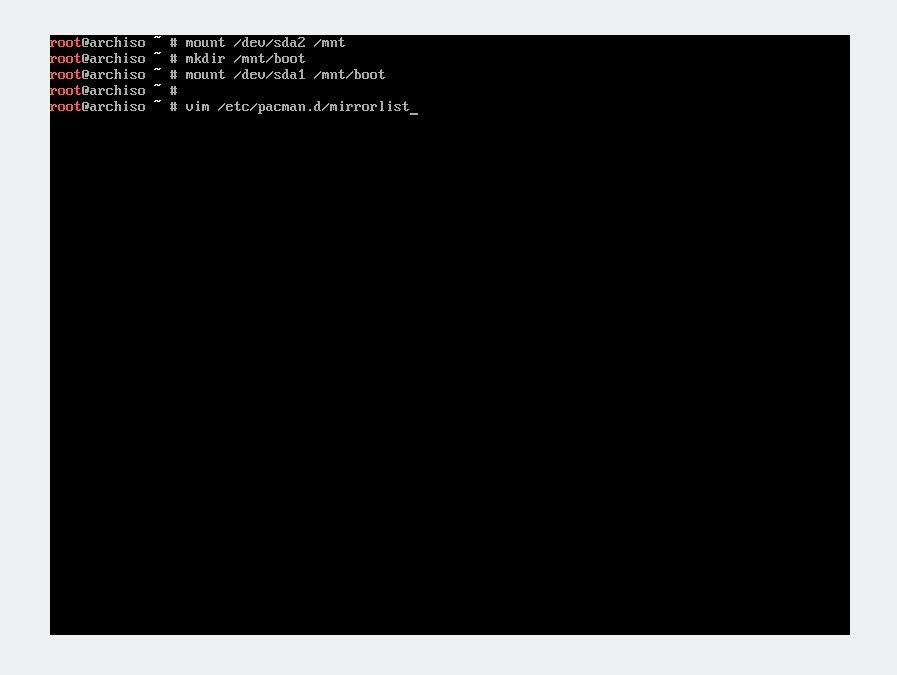This screenshot has height=675, width=897.
Task: Click @archiso on the empty prompt line
Action: point(113,91)
